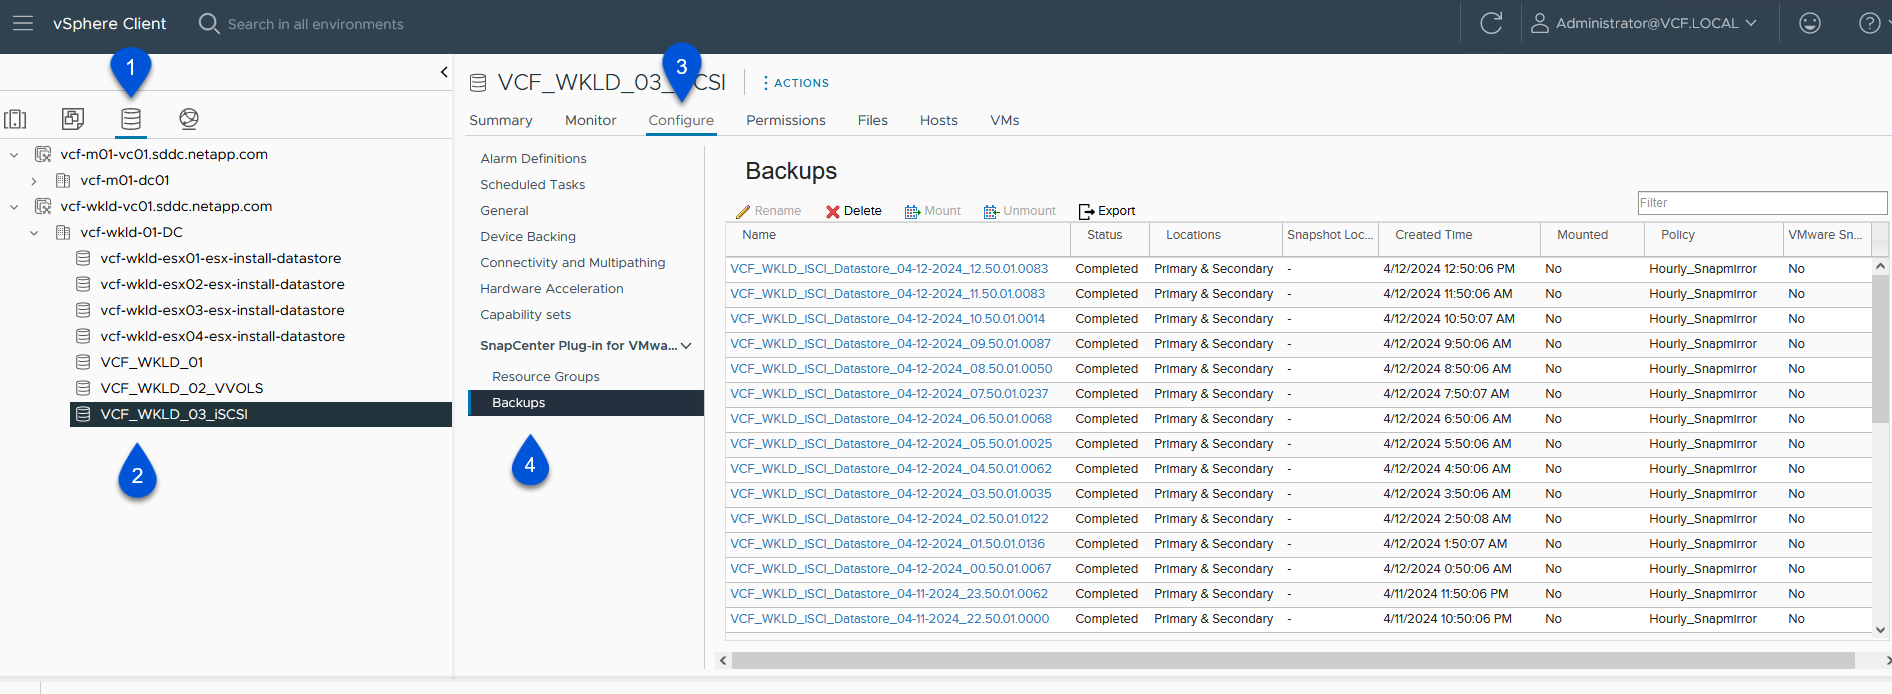Open the hamburger navigation menu
This screenshot has height=694, width=1892.
coord(22,23)
